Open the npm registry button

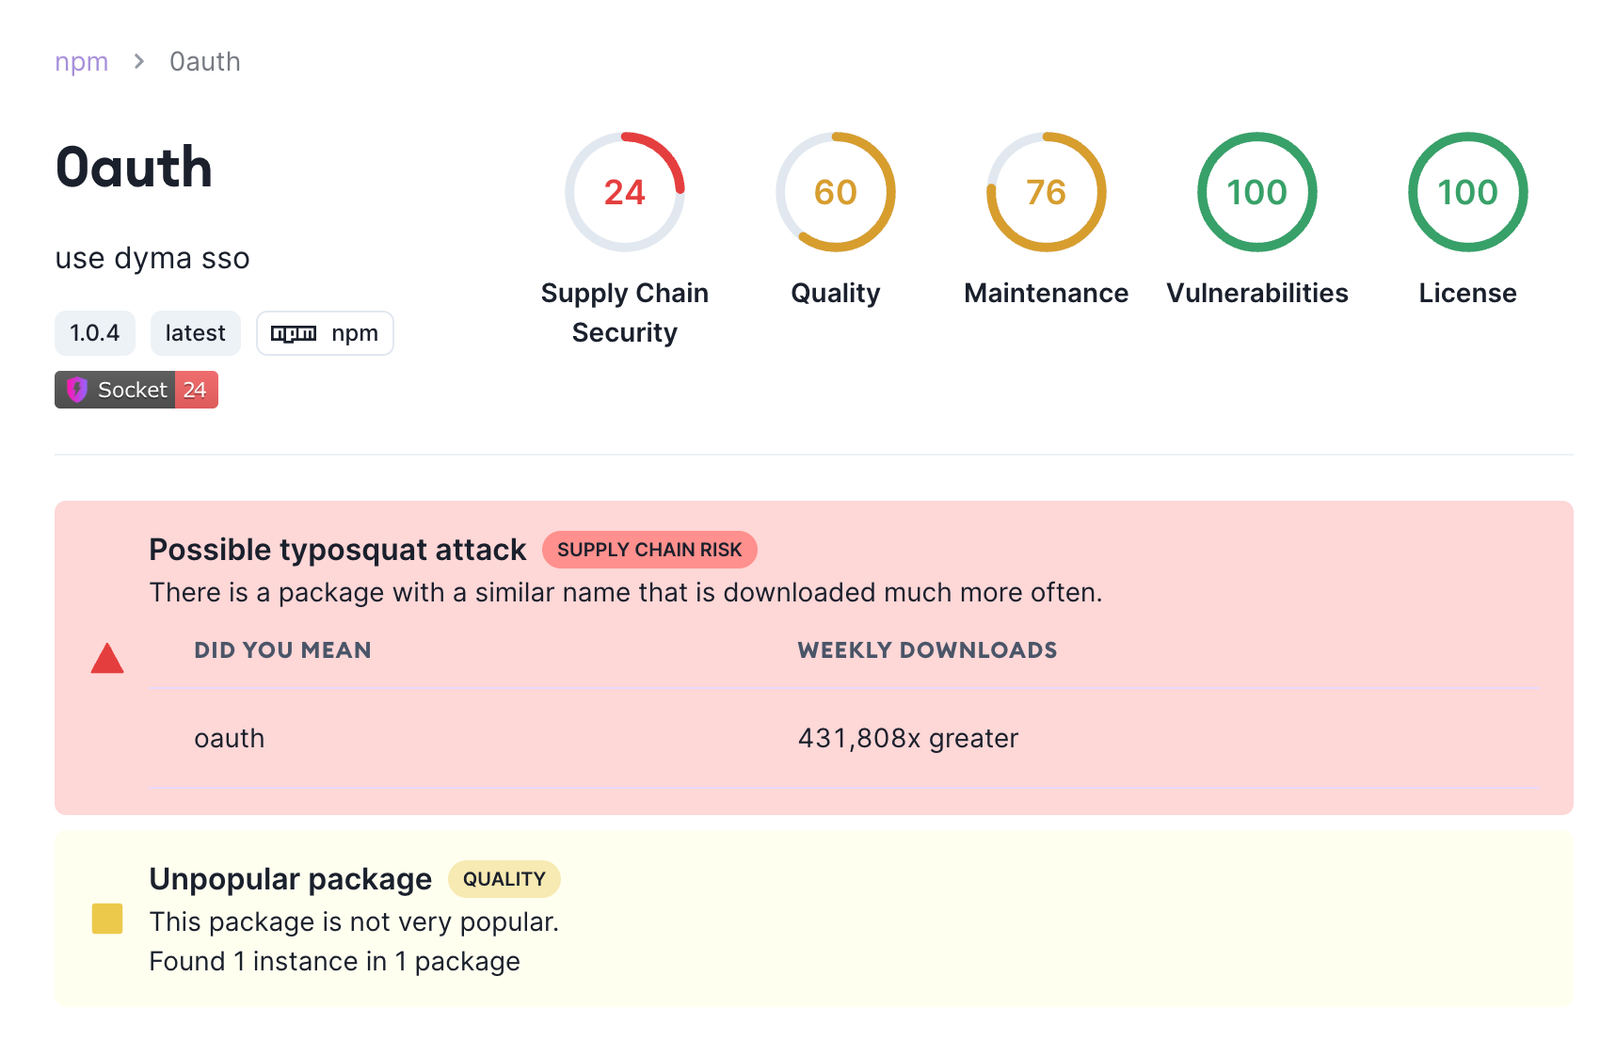[325, 333]
